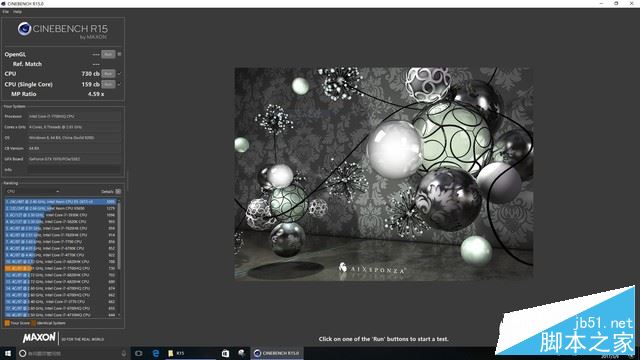This screenshot has height=360, width=640.
Task: Open the Windows Store taskbar icon
Action: click(x=225, y=353)
